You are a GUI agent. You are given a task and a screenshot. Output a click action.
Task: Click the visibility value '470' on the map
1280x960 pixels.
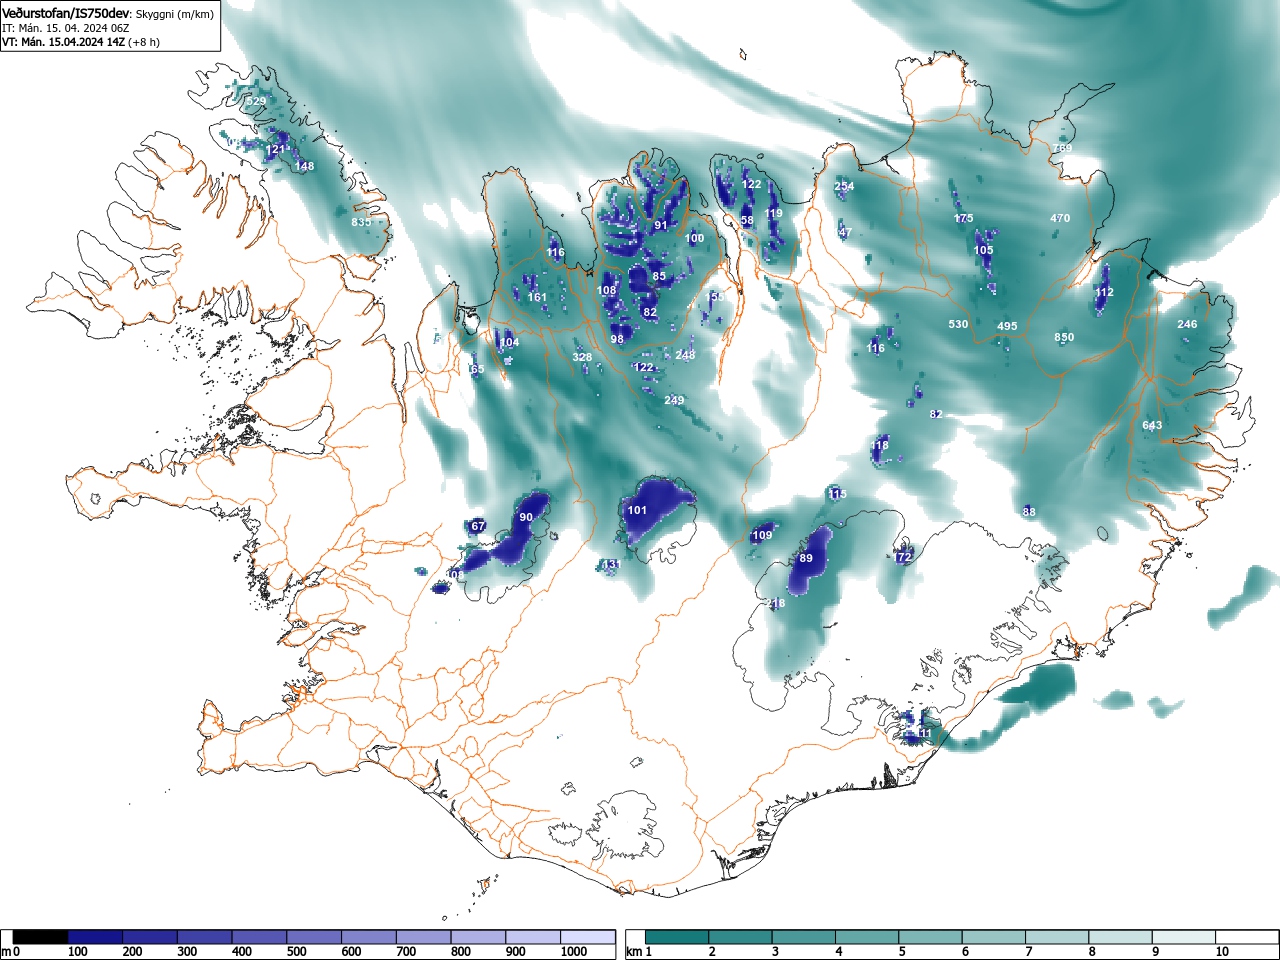1060,218
